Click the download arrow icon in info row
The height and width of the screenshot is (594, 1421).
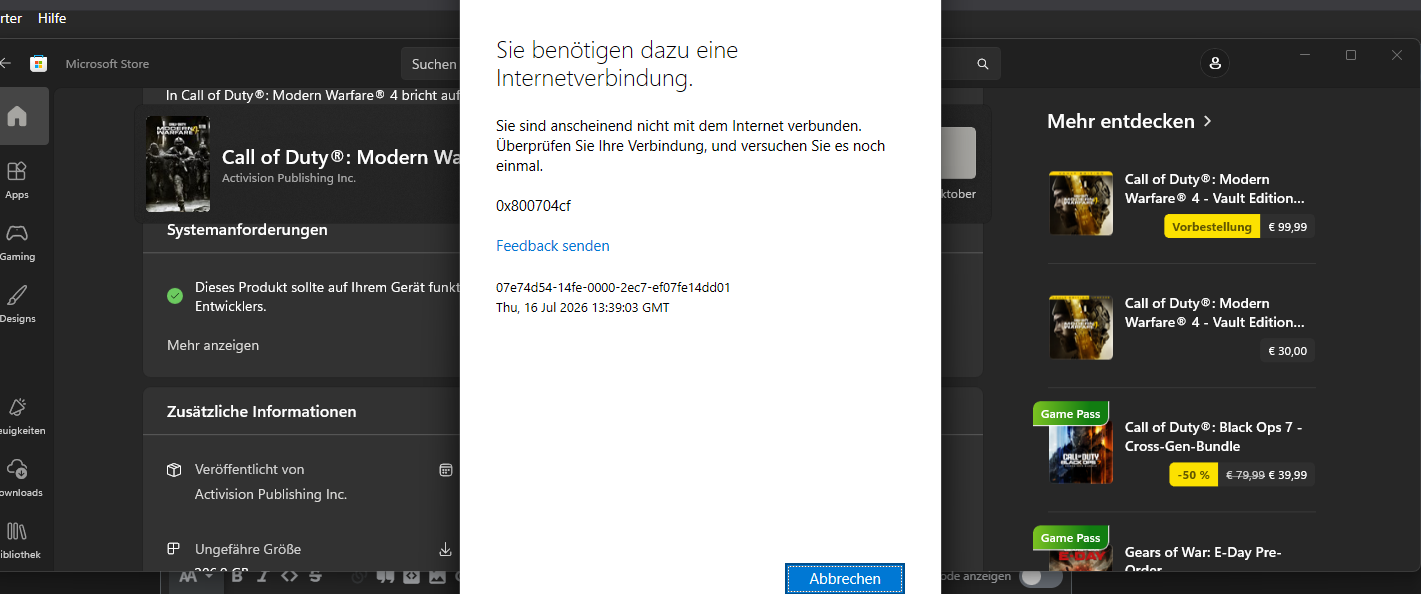pyautogui.click(x=446, y=549)
